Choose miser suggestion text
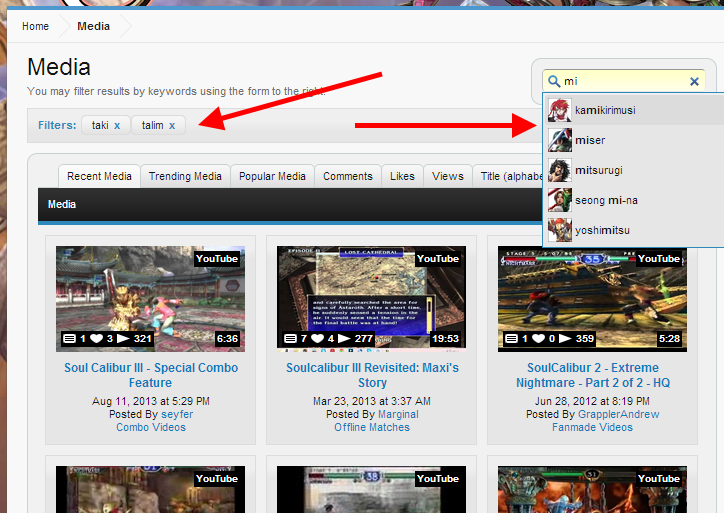The height and width of the screenshot is (513, 724). [590, 140]
